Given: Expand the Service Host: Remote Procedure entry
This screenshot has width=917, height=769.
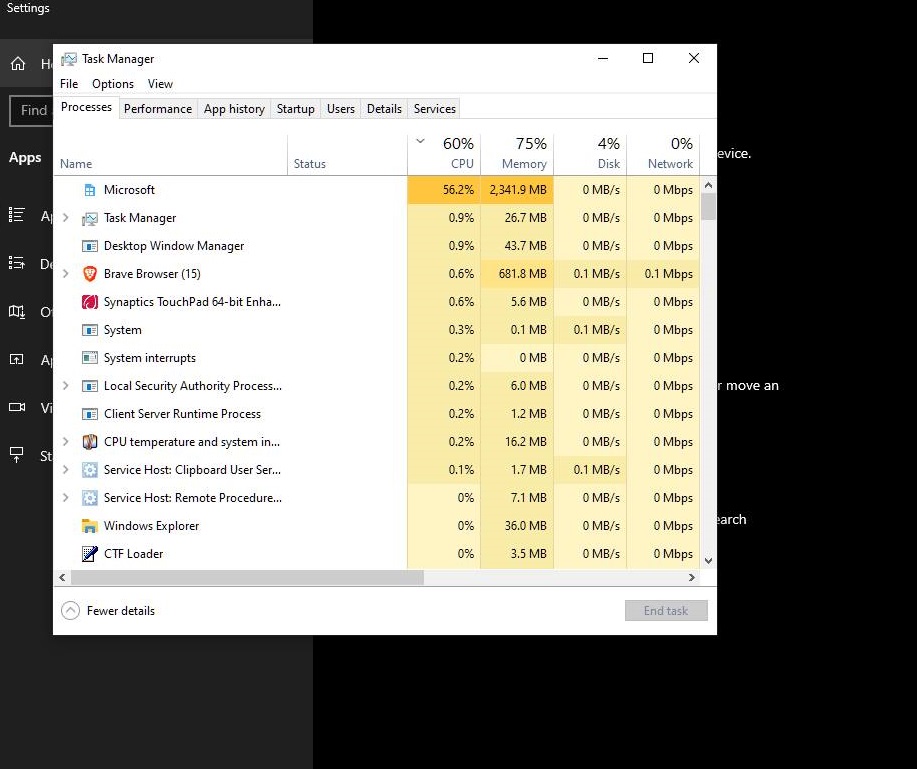Looking at the screenshot, I should pos(65,497).
